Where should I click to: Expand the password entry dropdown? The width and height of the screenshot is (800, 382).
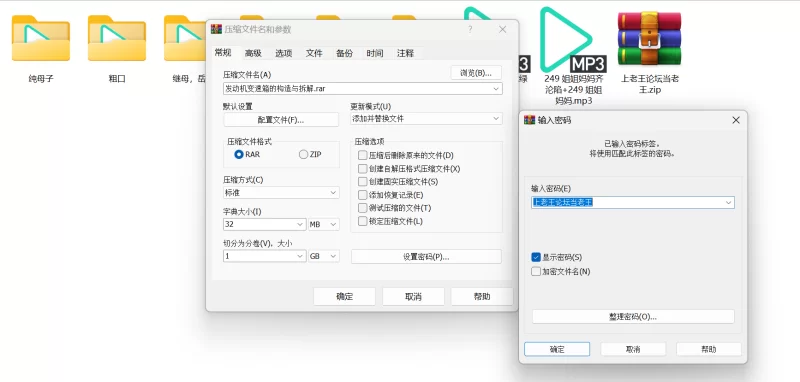click(x=728, y=202)
